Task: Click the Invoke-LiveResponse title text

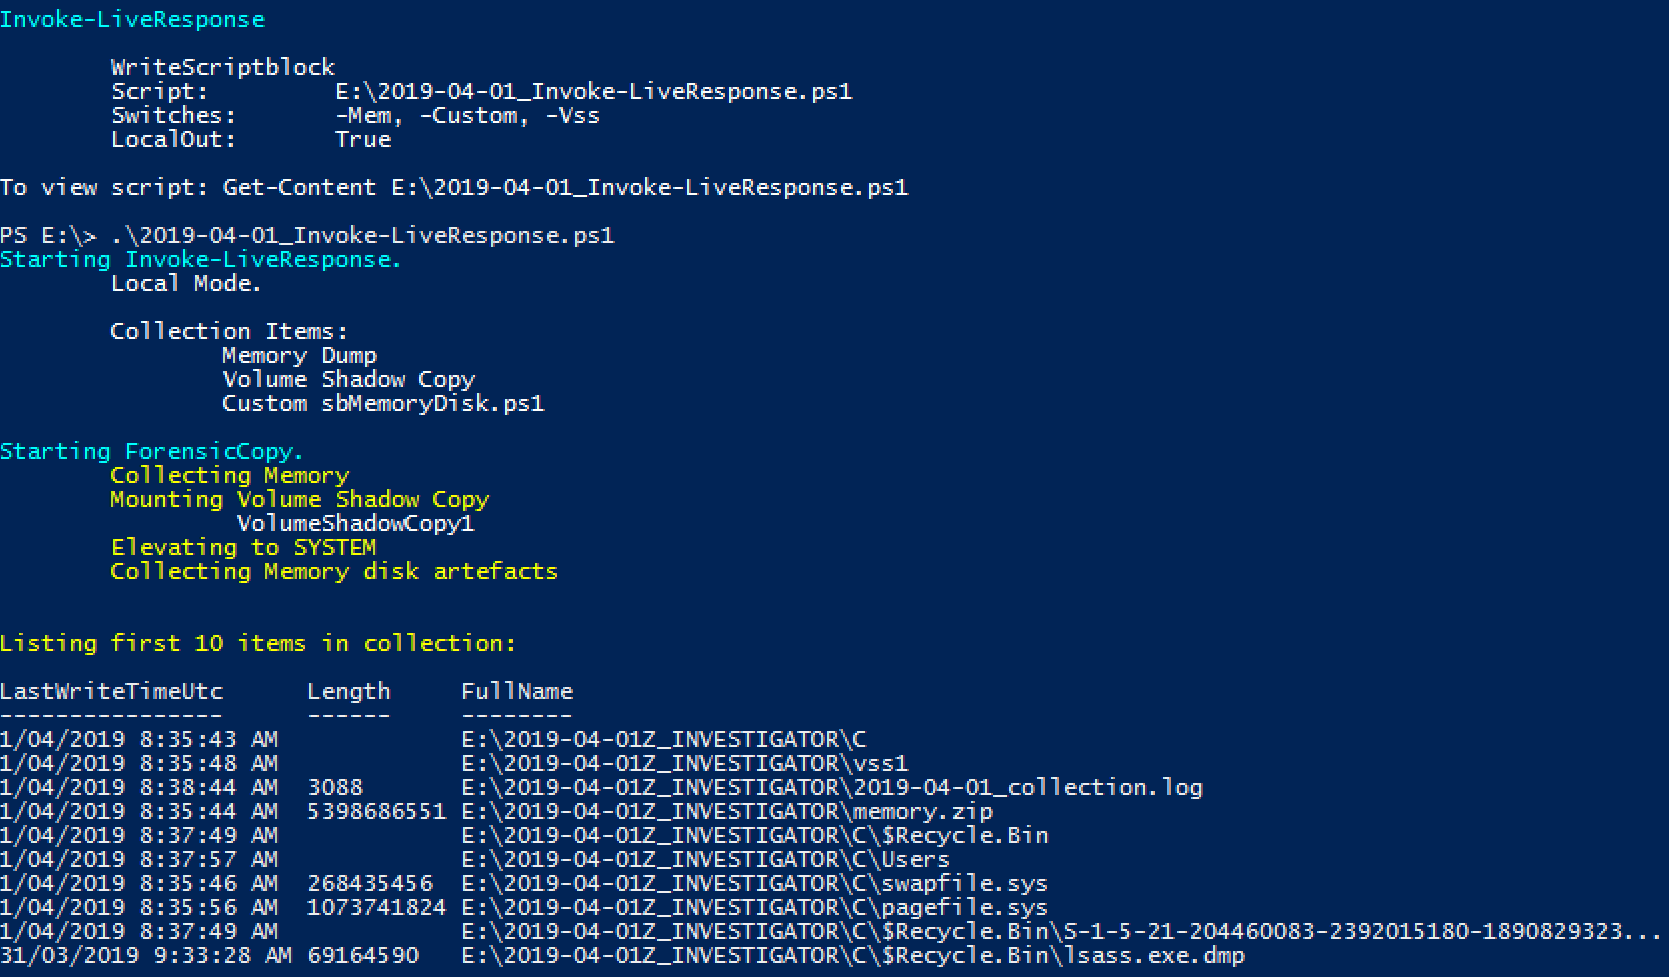Action: pyautogui.click(x=132, y=19)
